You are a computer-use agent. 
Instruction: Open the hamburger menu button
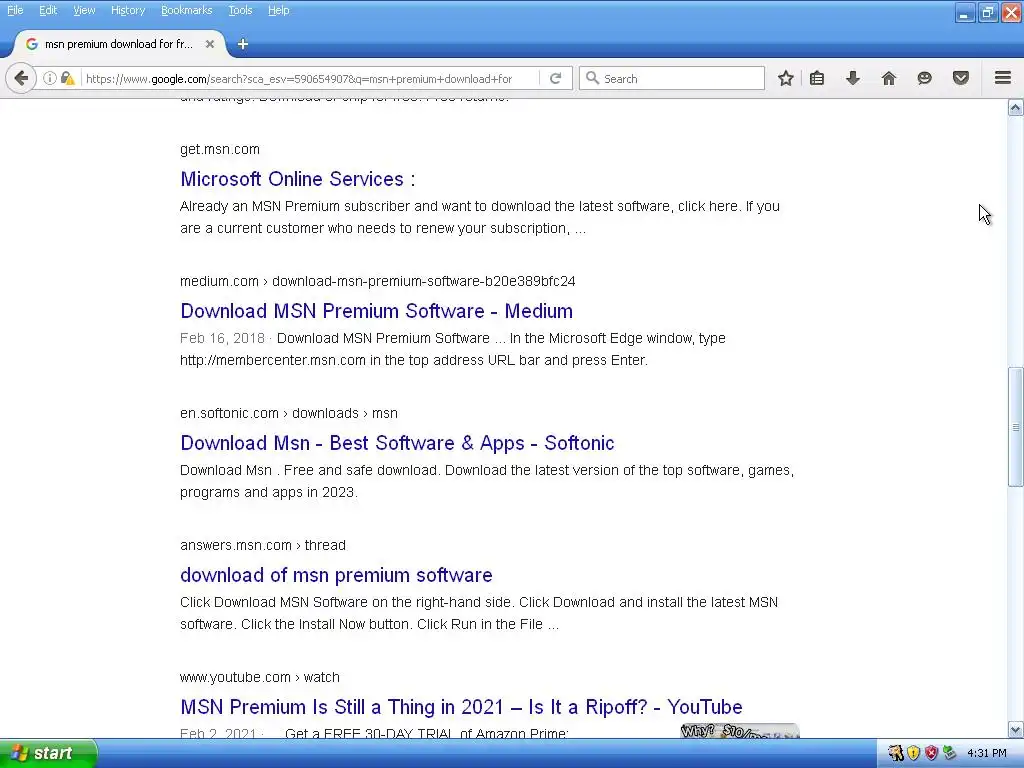[1003, 78]
